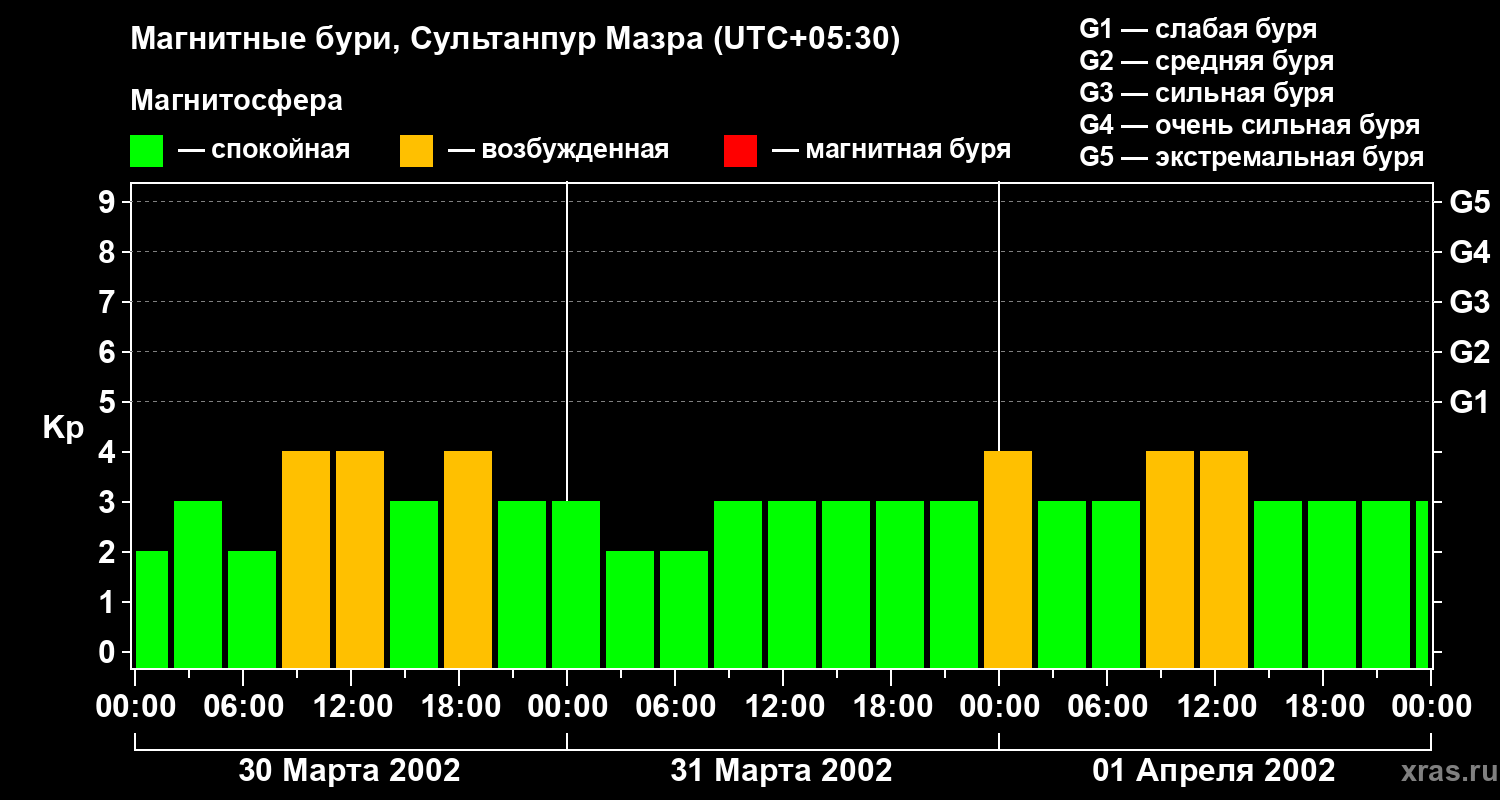Click the '06:00' time label above 01 Апреля
Viewport: 1500px width, 800px height.
point(1107,706)
